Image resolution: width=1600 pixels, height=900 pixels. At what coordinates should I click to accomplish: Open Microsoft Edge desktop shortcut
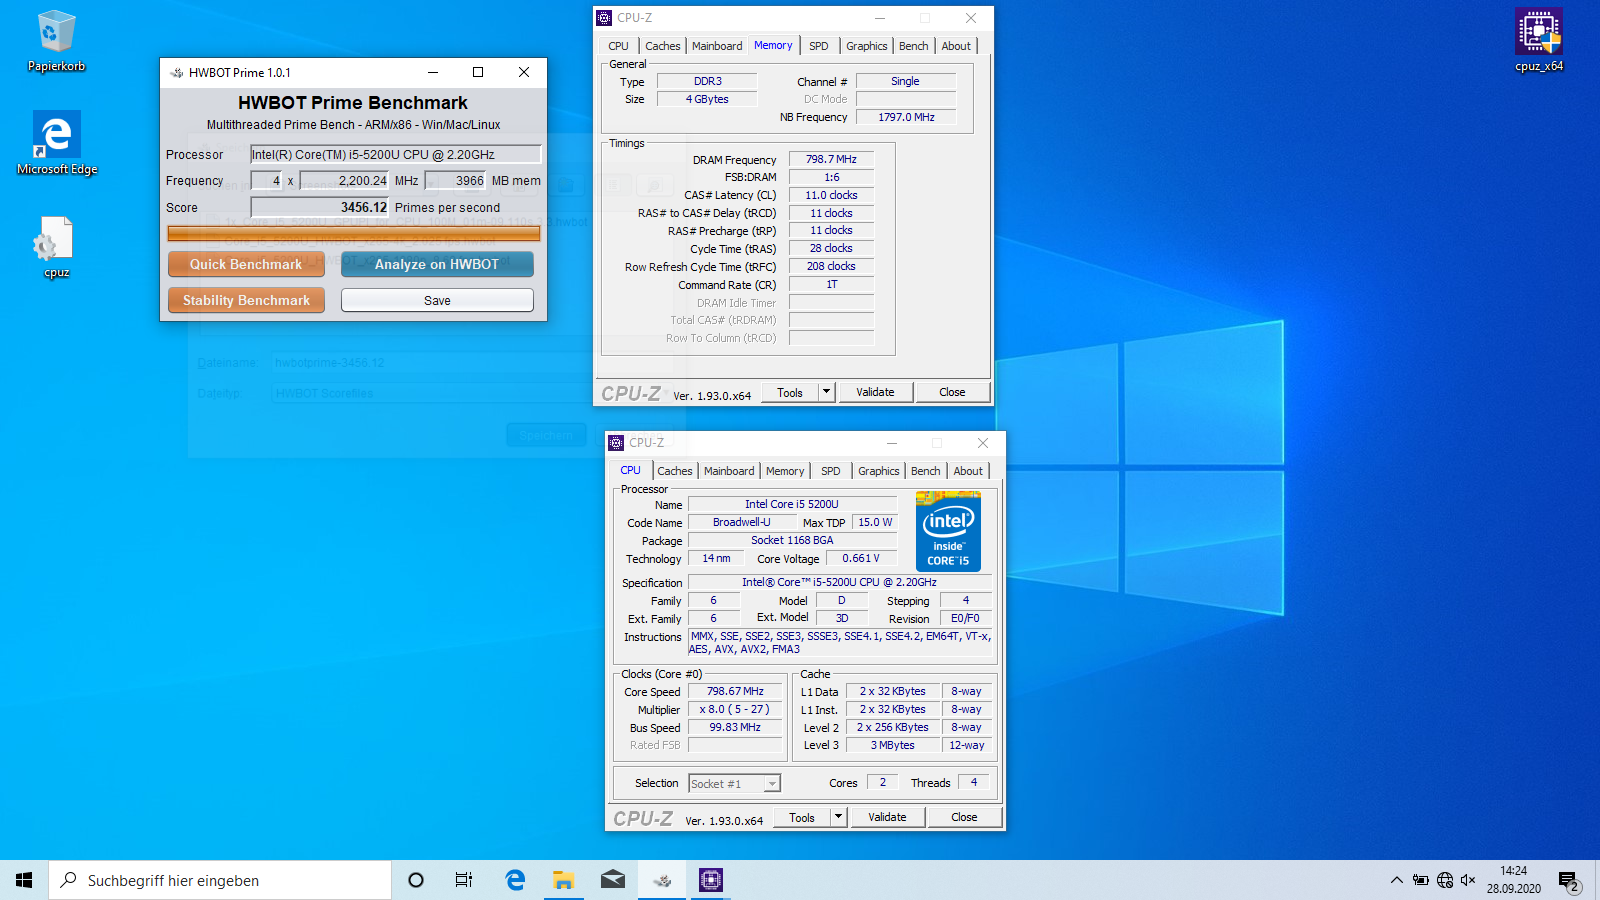click(57, 143)
